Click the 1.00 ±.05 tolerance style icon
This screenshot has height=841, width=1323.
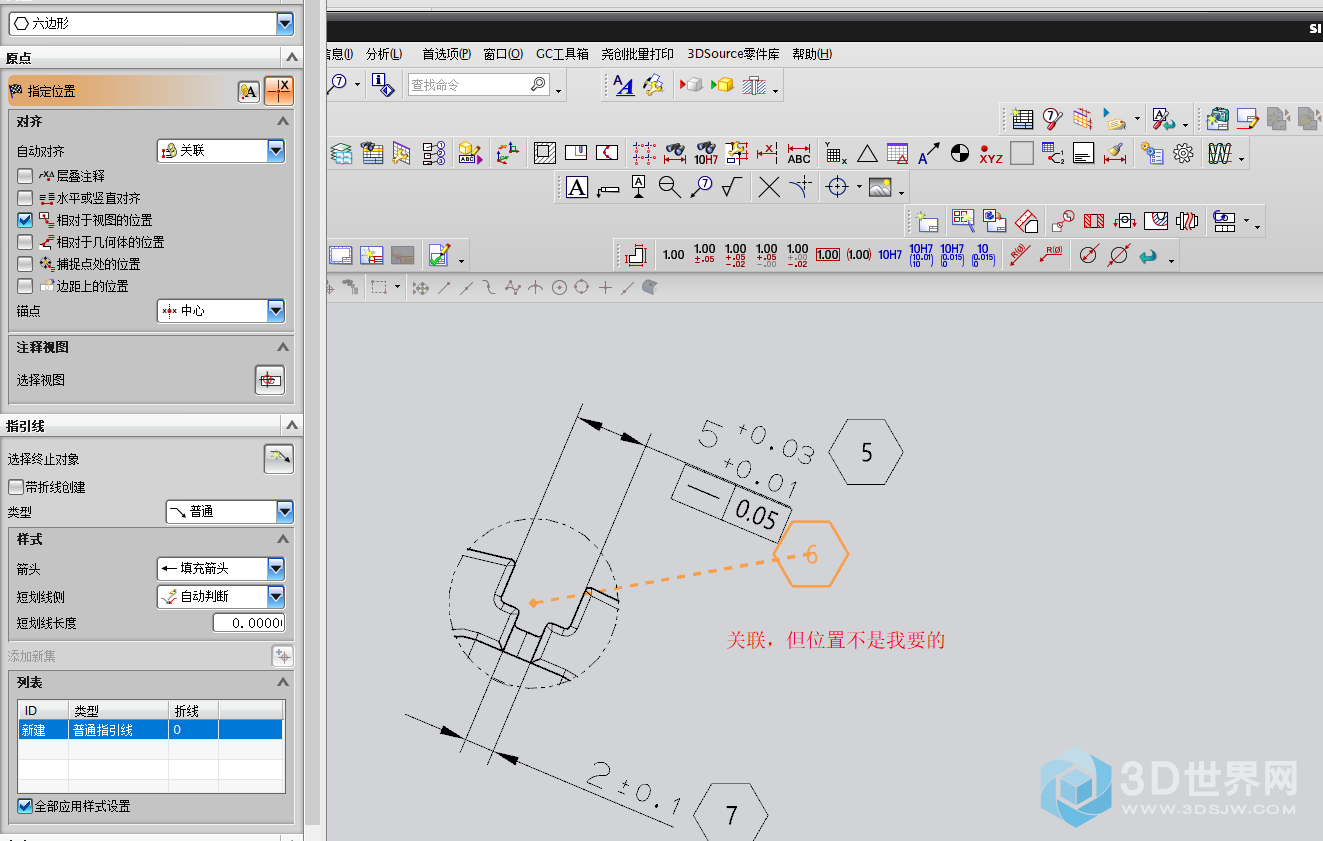point(704,255)
